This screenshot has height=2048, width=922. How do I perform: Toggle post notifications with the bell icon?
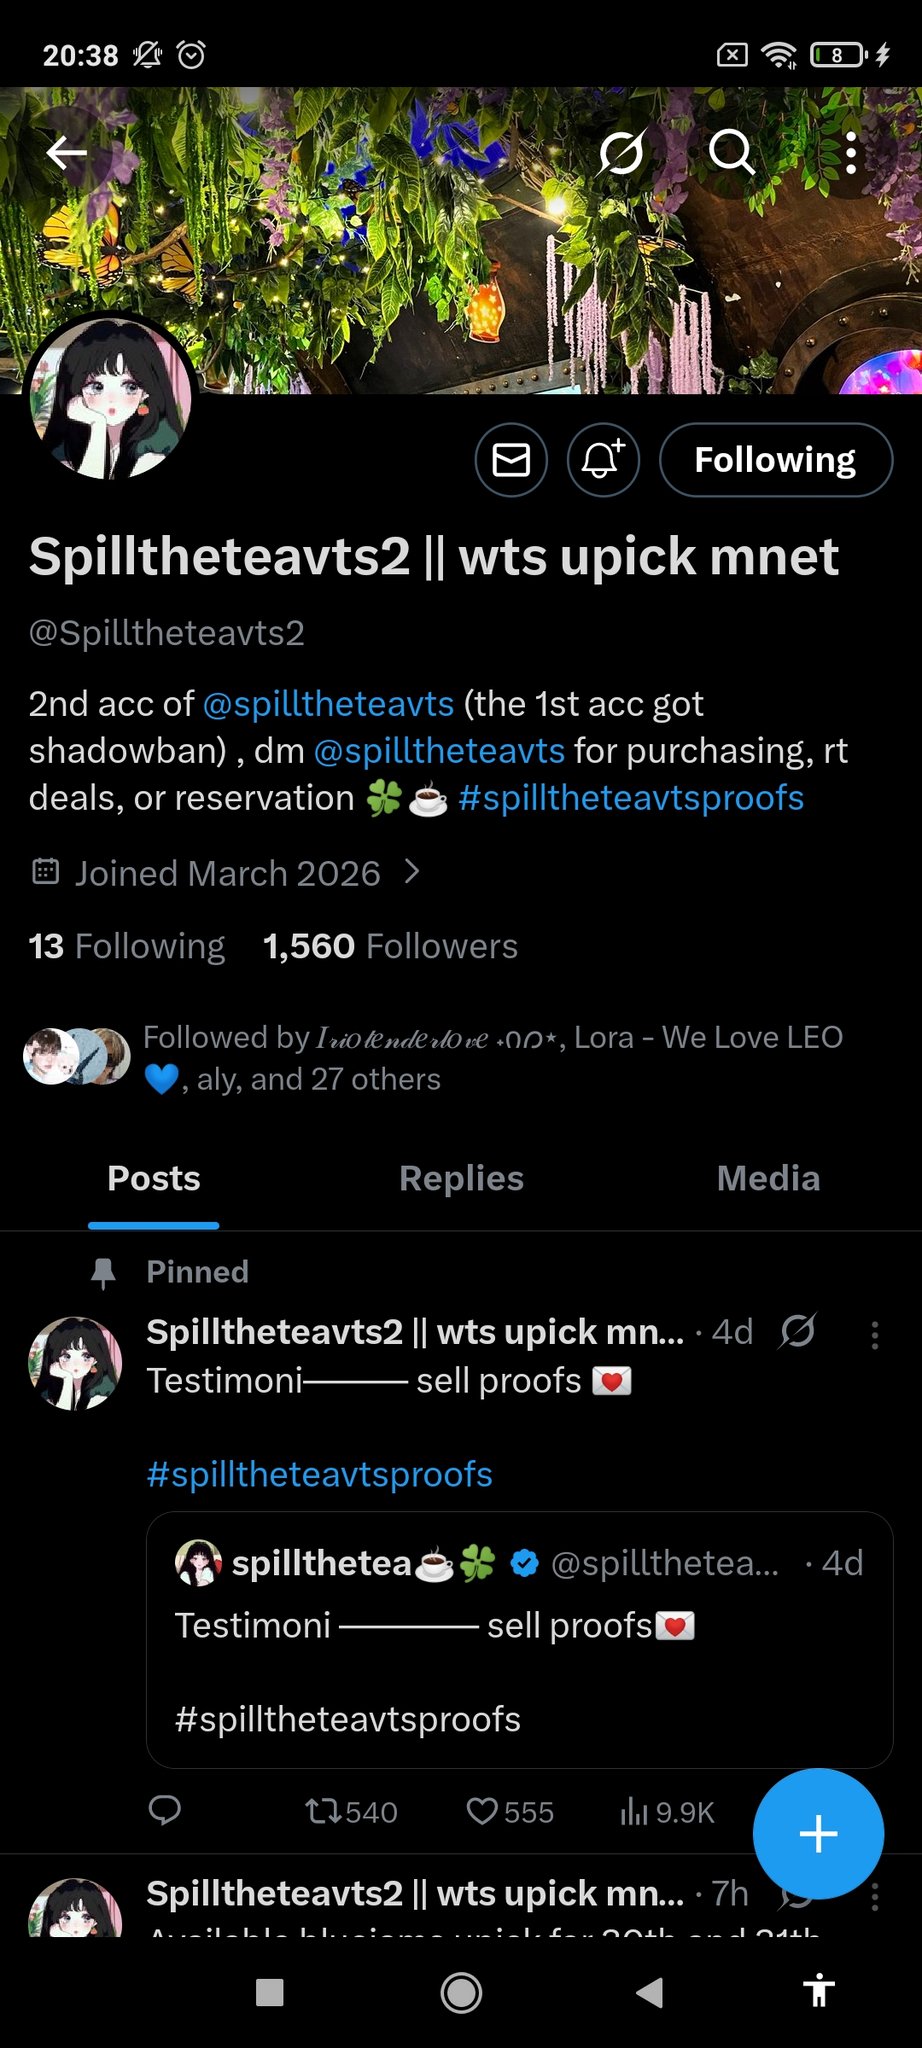pos(603,460)
